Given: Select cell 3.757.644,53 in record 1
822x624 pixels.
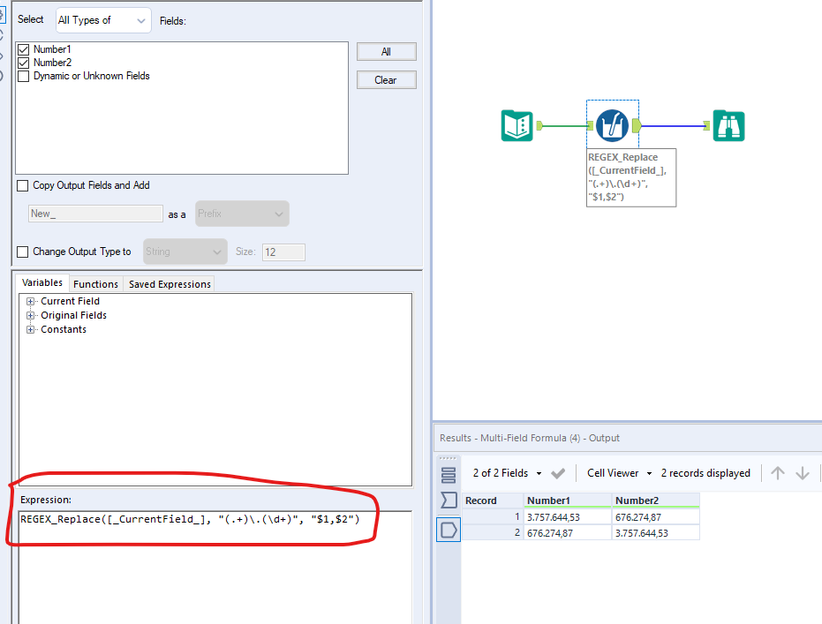Looking at the screenshot, I should point(568,517).
